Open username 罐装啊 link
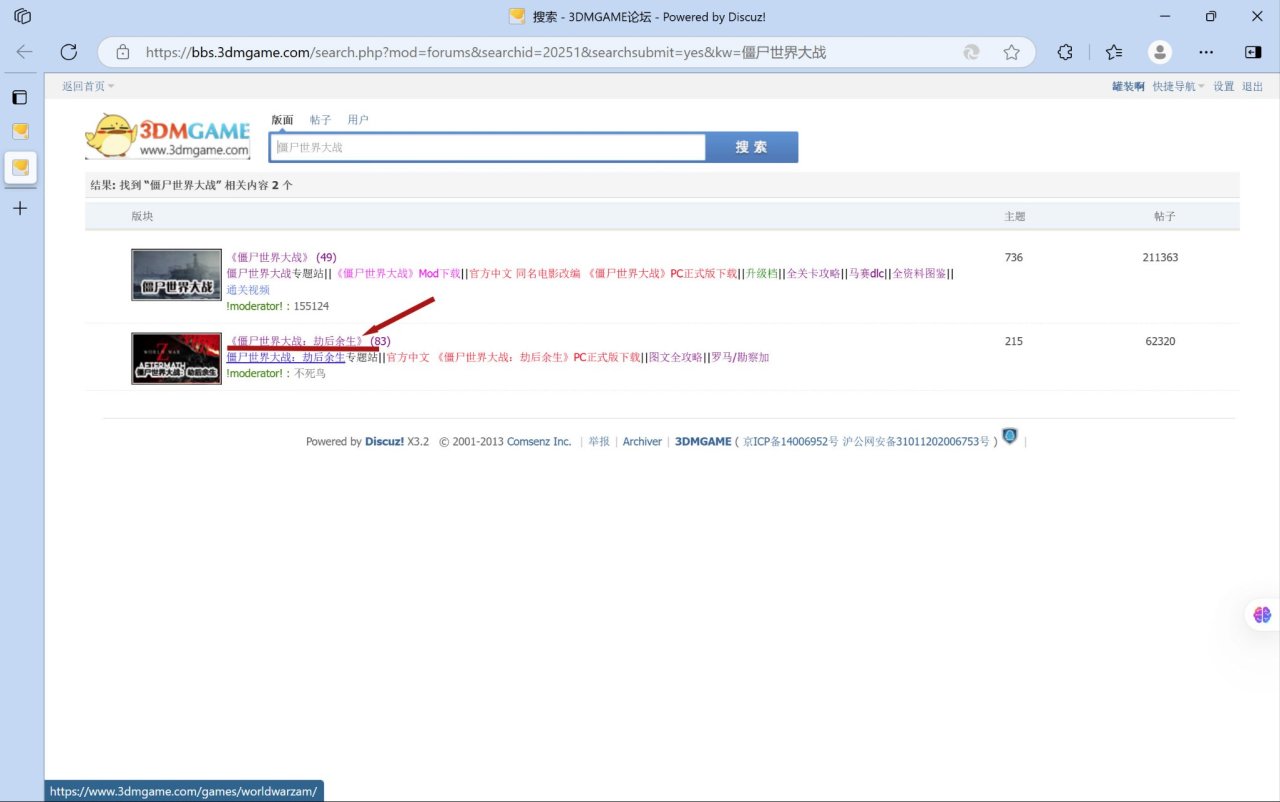The image size is (1280, 802). pos(1128,87)
